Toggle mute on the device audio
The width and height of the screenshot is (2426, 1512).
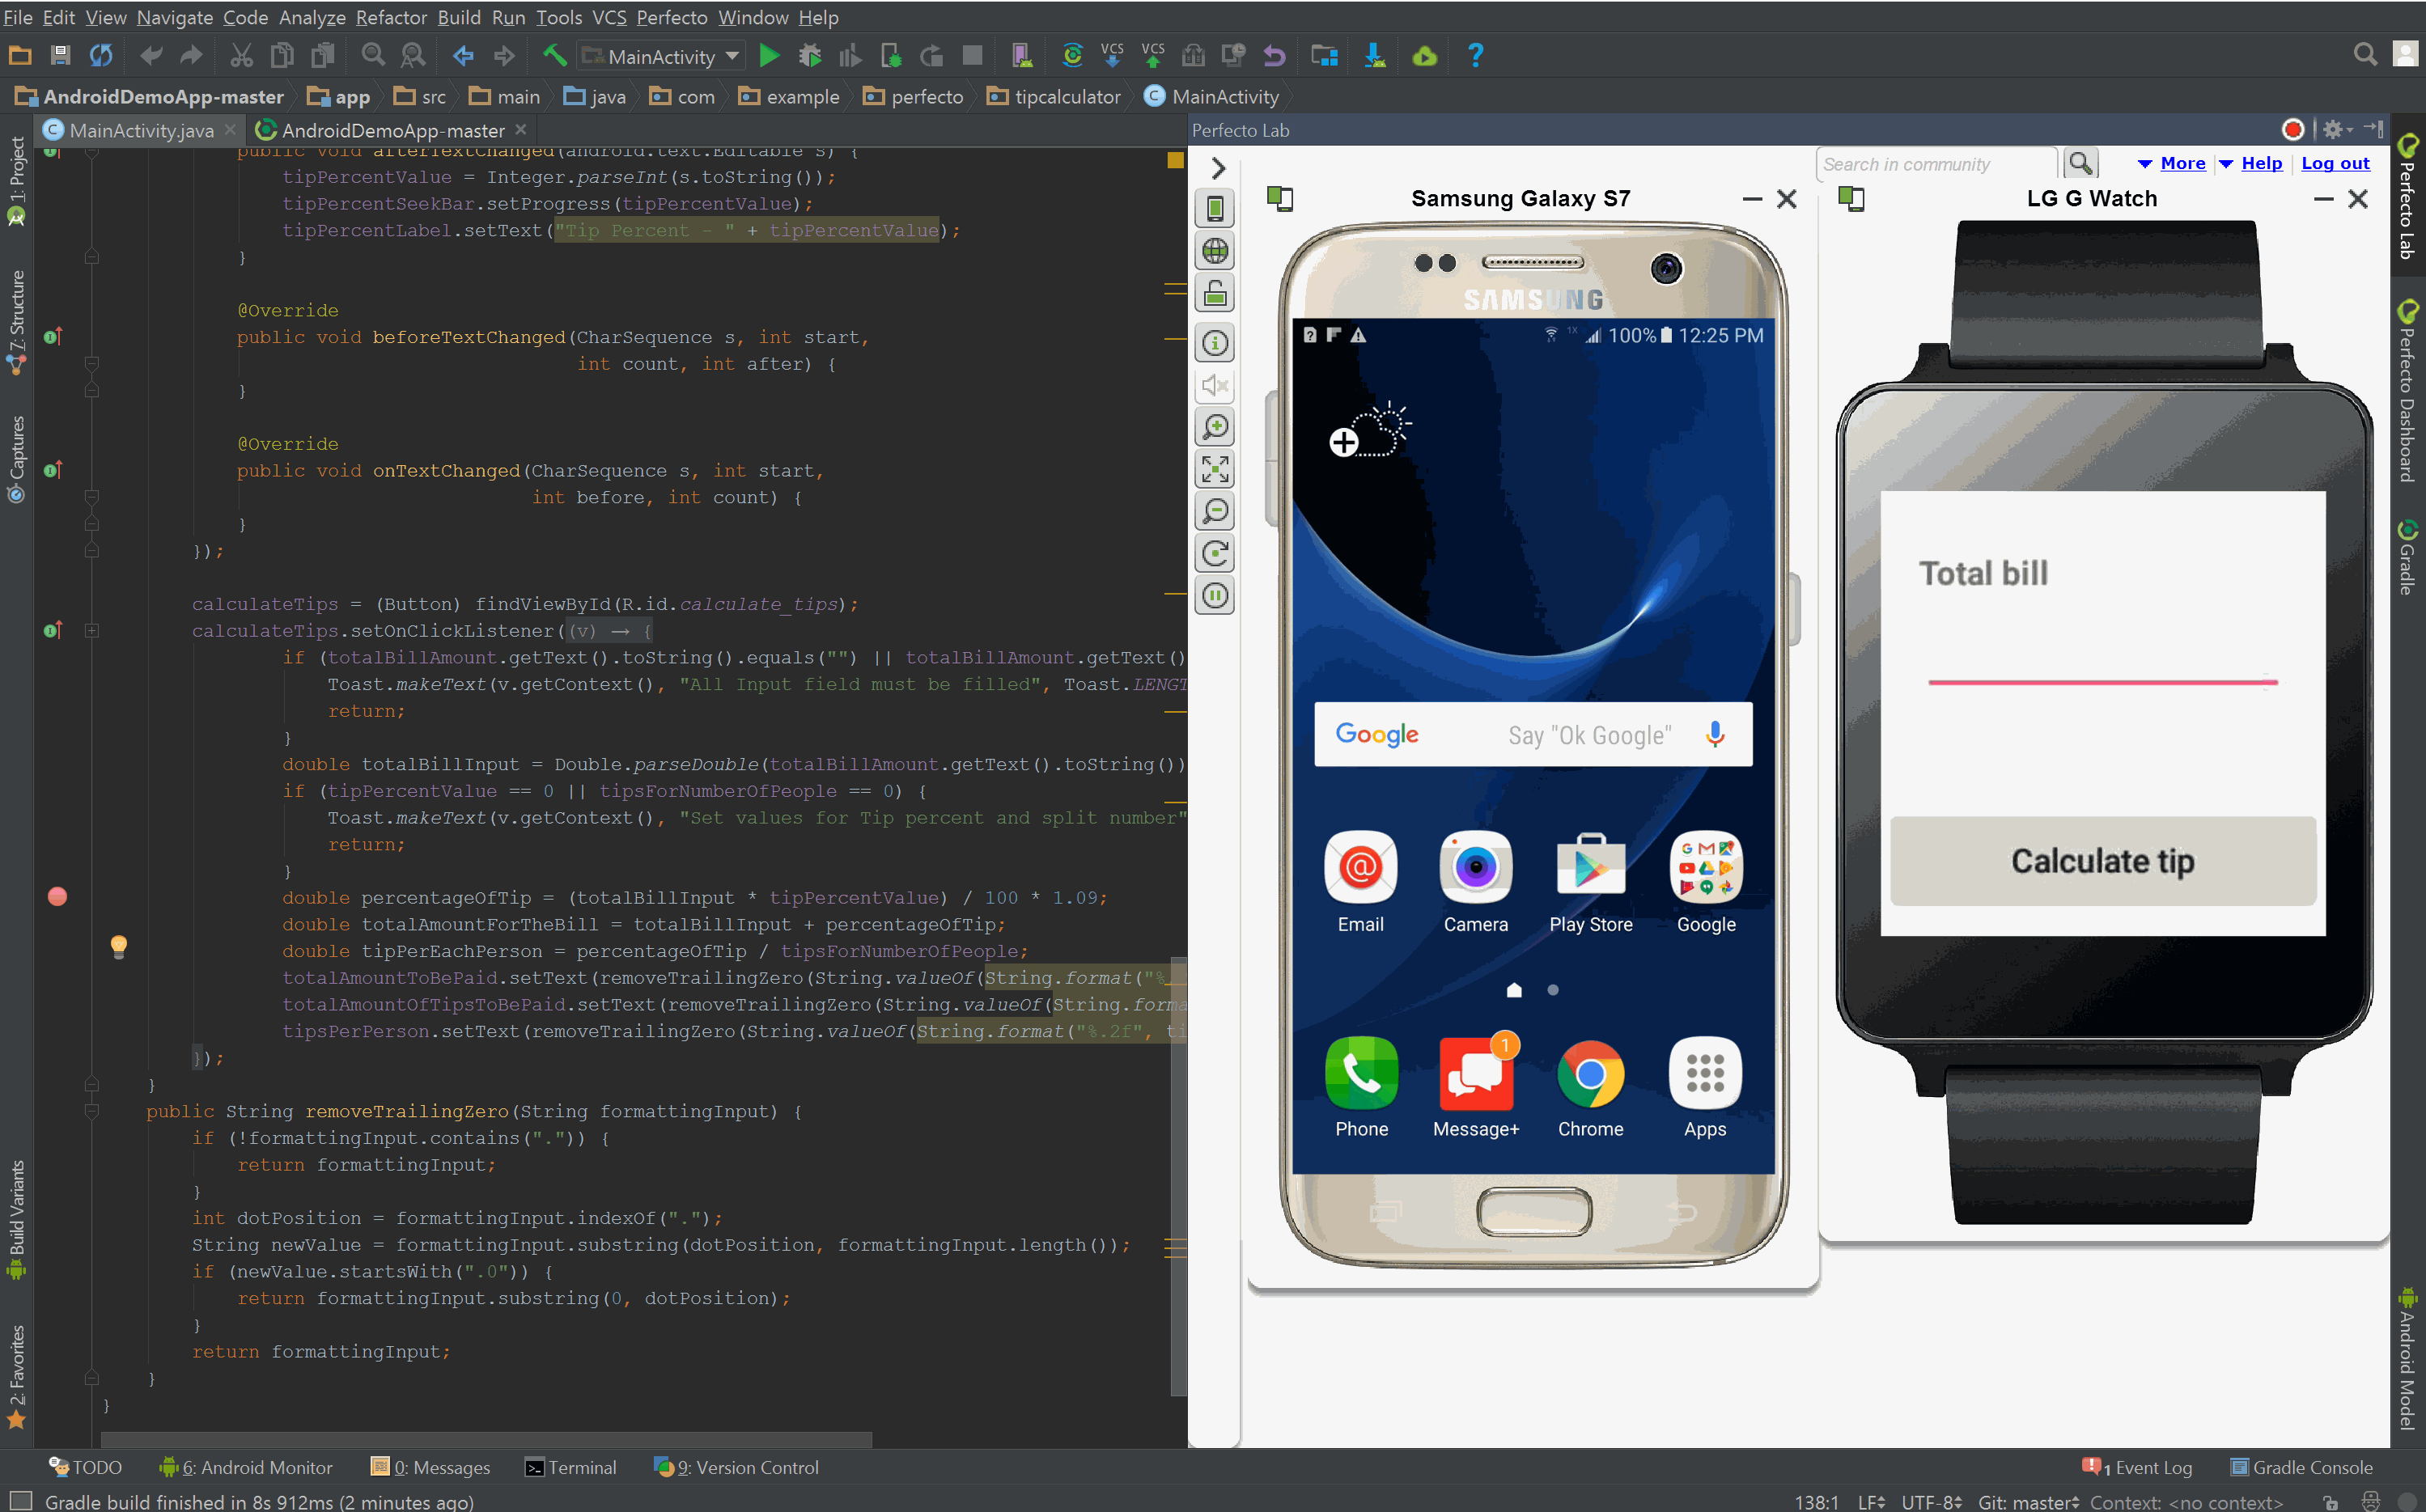pos(1214,385)
